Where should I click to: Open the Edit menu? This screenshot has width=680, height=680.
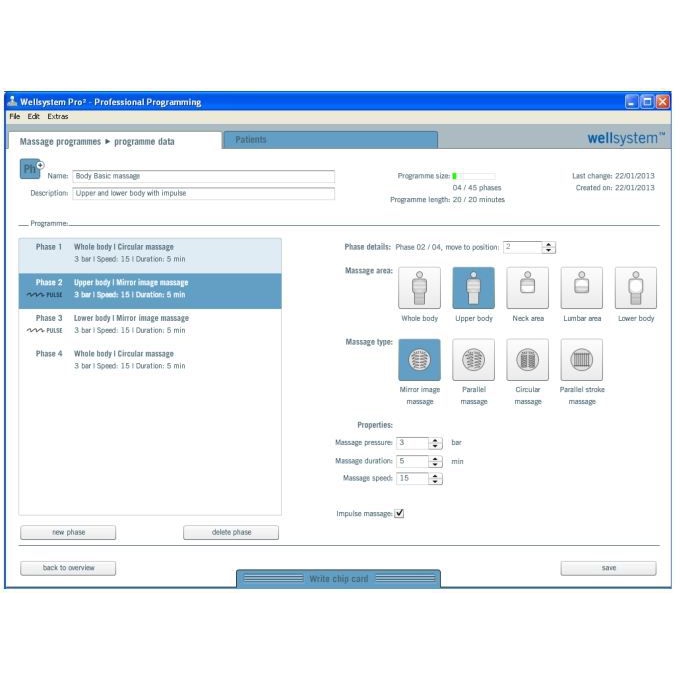click(x=33, y=116)
